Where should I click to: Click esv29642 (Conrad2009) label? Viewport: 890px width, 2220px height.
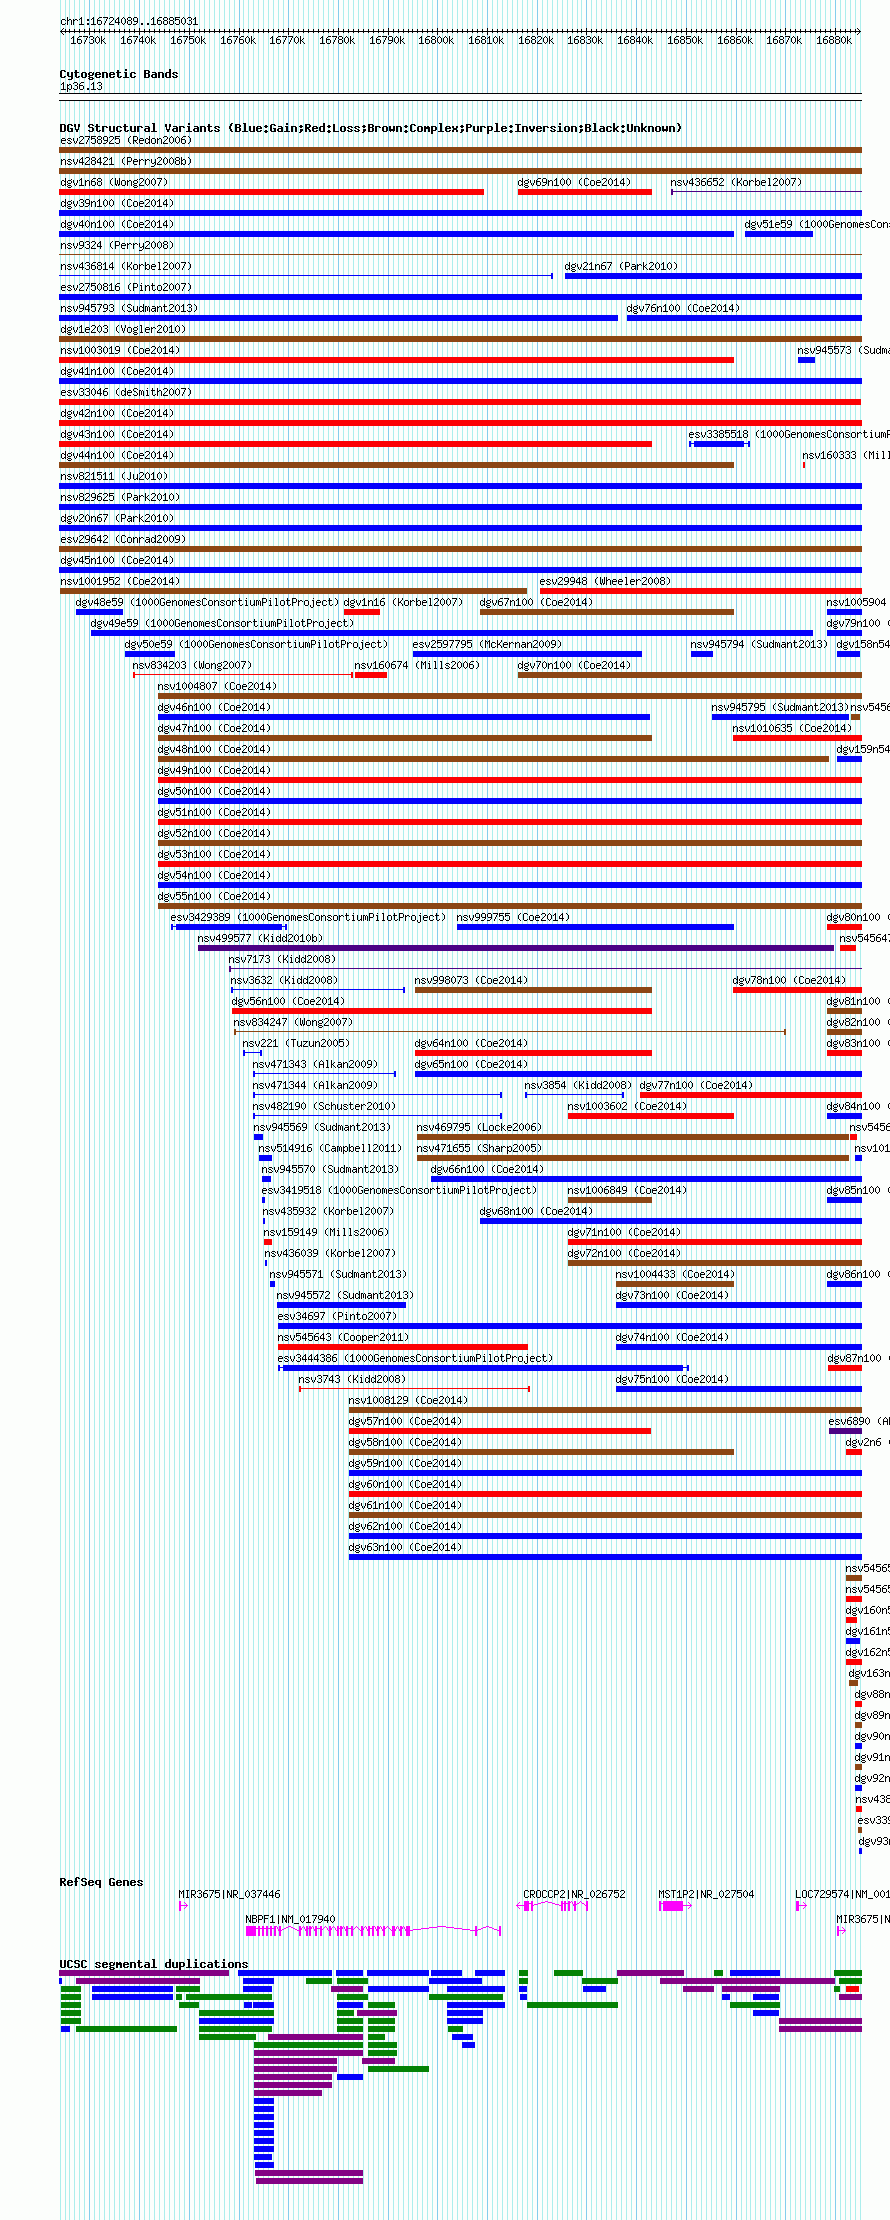(123, 540)
